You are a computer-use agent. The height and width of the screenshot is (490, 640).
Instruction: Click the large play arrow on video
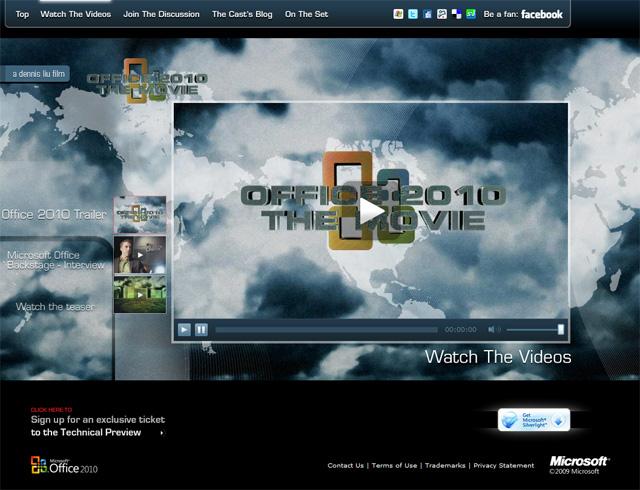click(x=371, y=211)
